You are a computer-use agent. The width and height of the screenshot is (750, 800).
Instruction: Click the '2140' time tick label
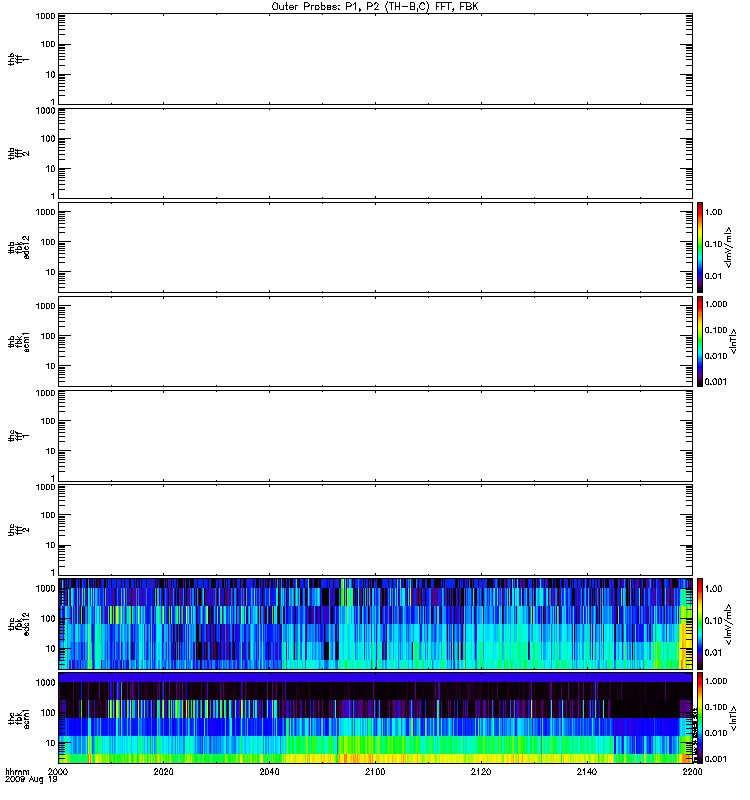(587, 771)
